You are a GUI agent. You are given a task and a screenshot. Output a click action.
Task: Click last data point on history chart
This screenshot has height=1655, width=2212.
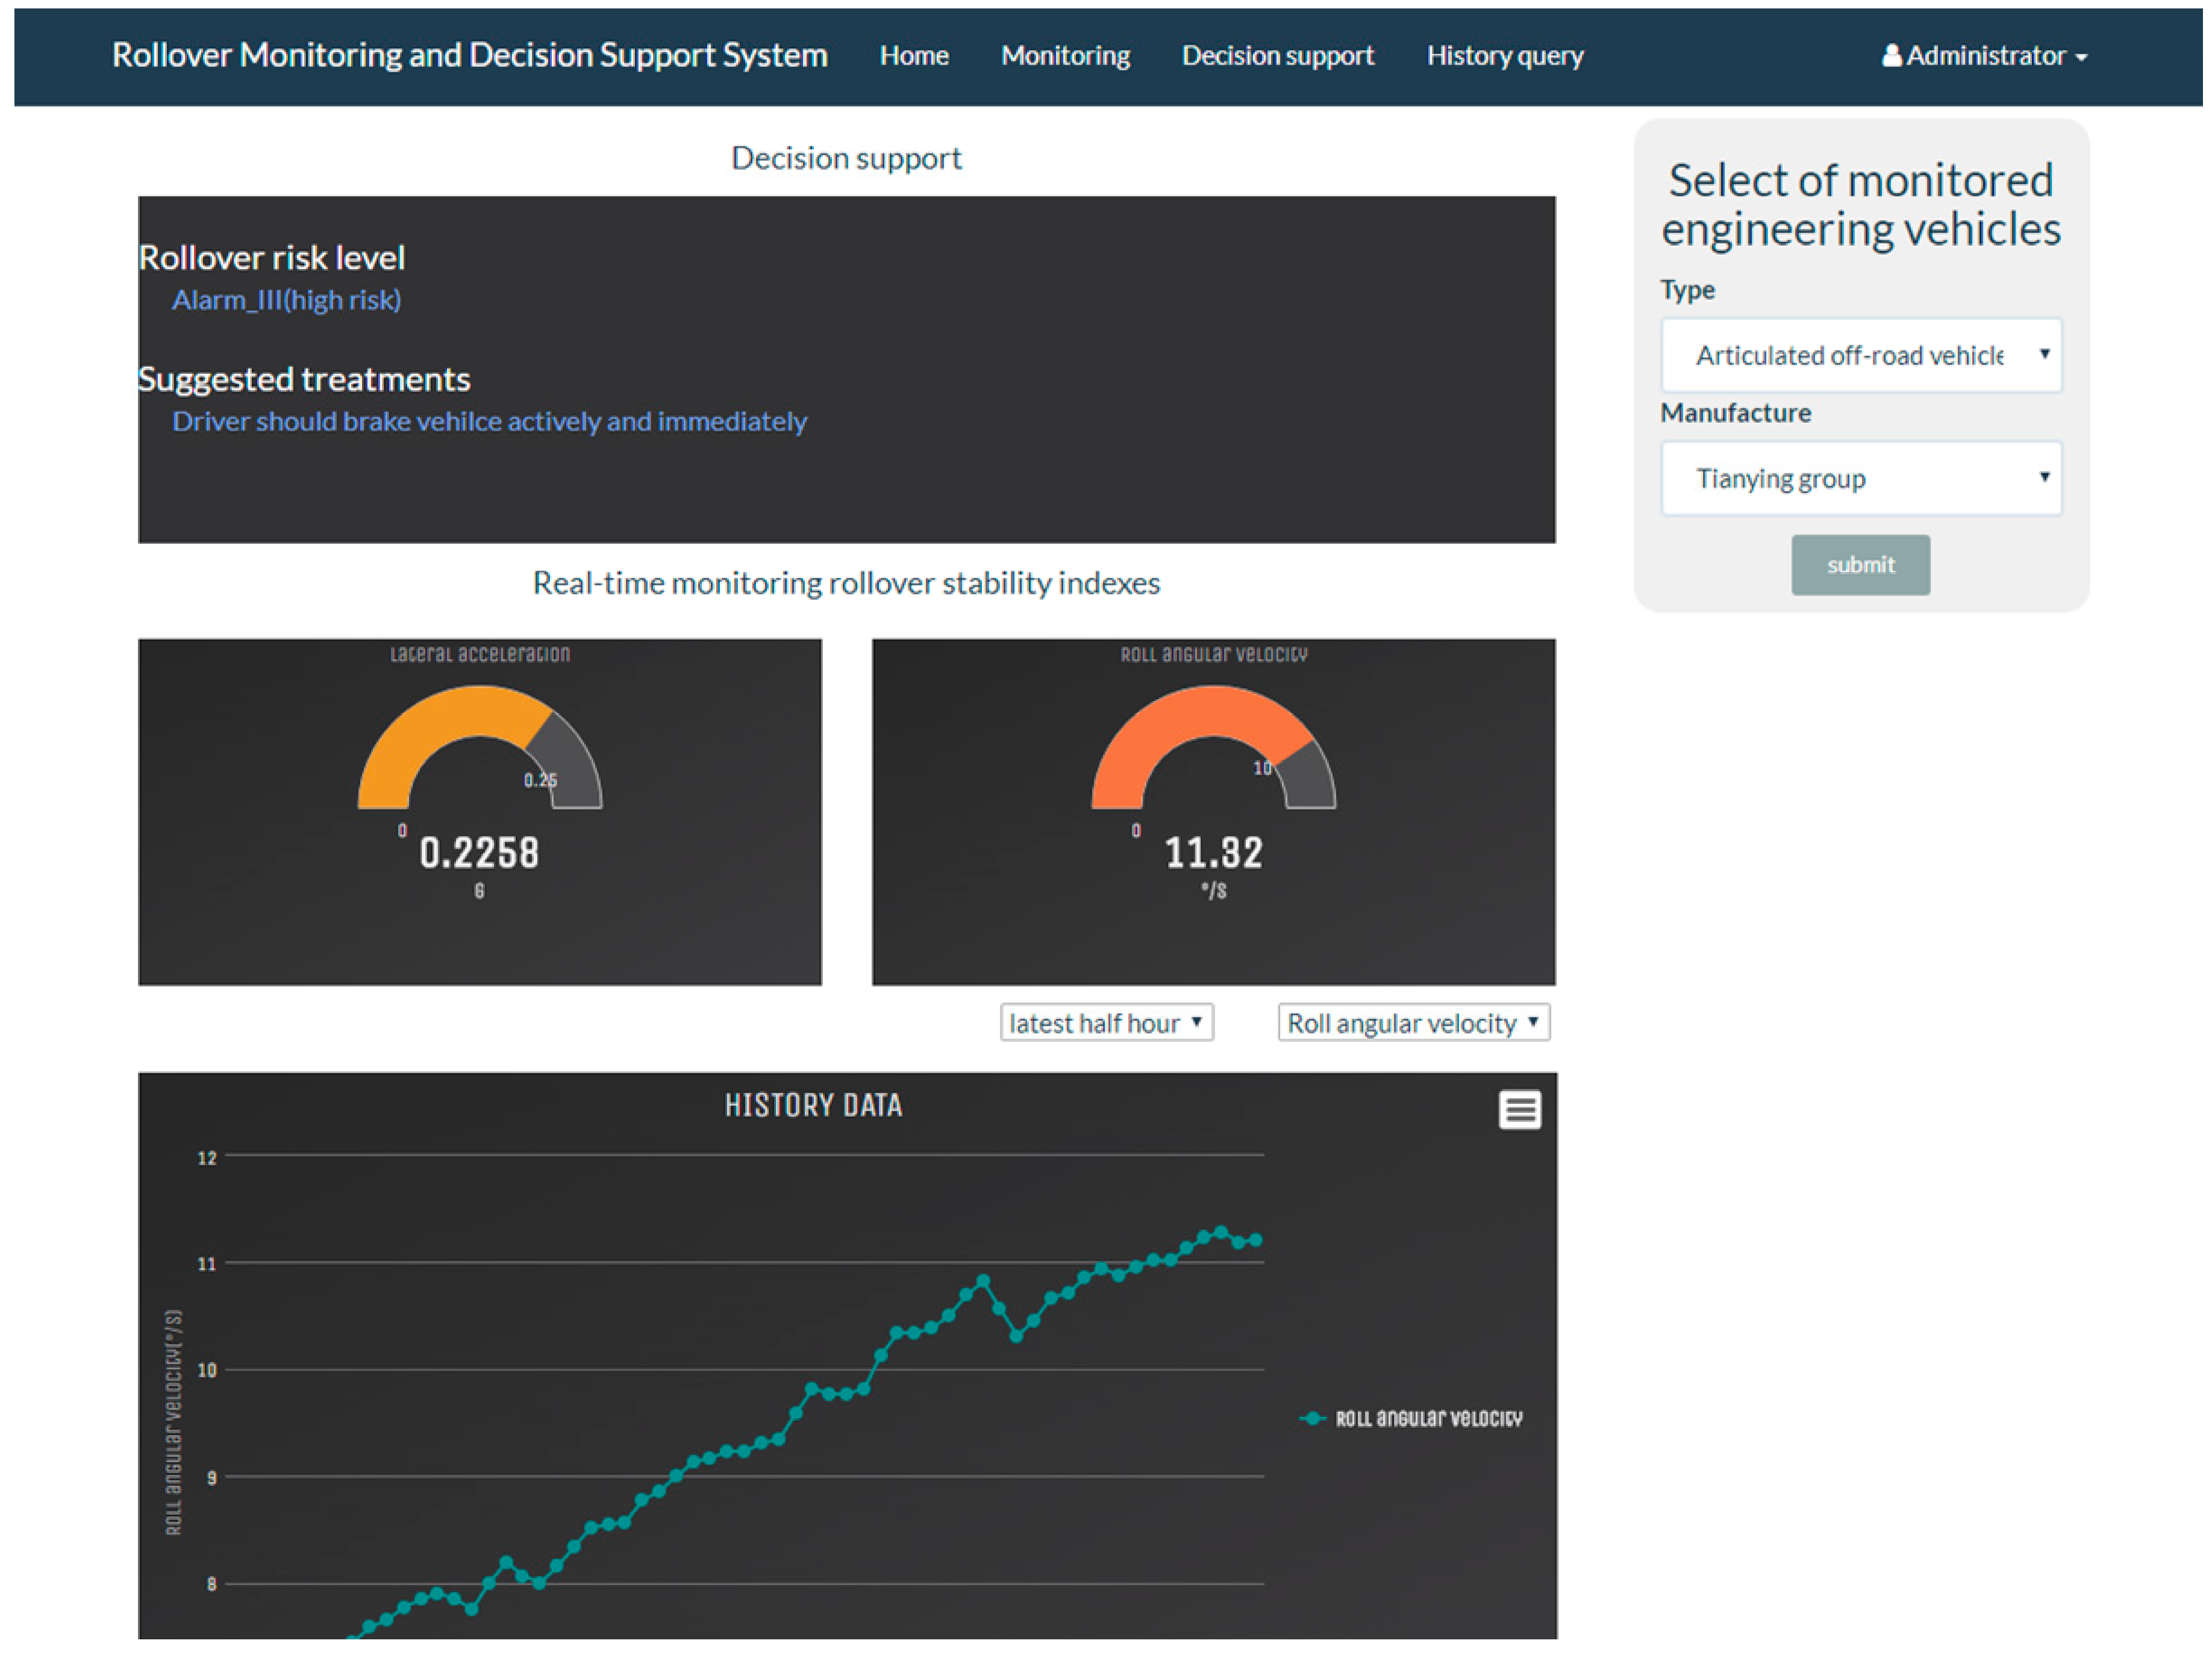point(1256,1240)
